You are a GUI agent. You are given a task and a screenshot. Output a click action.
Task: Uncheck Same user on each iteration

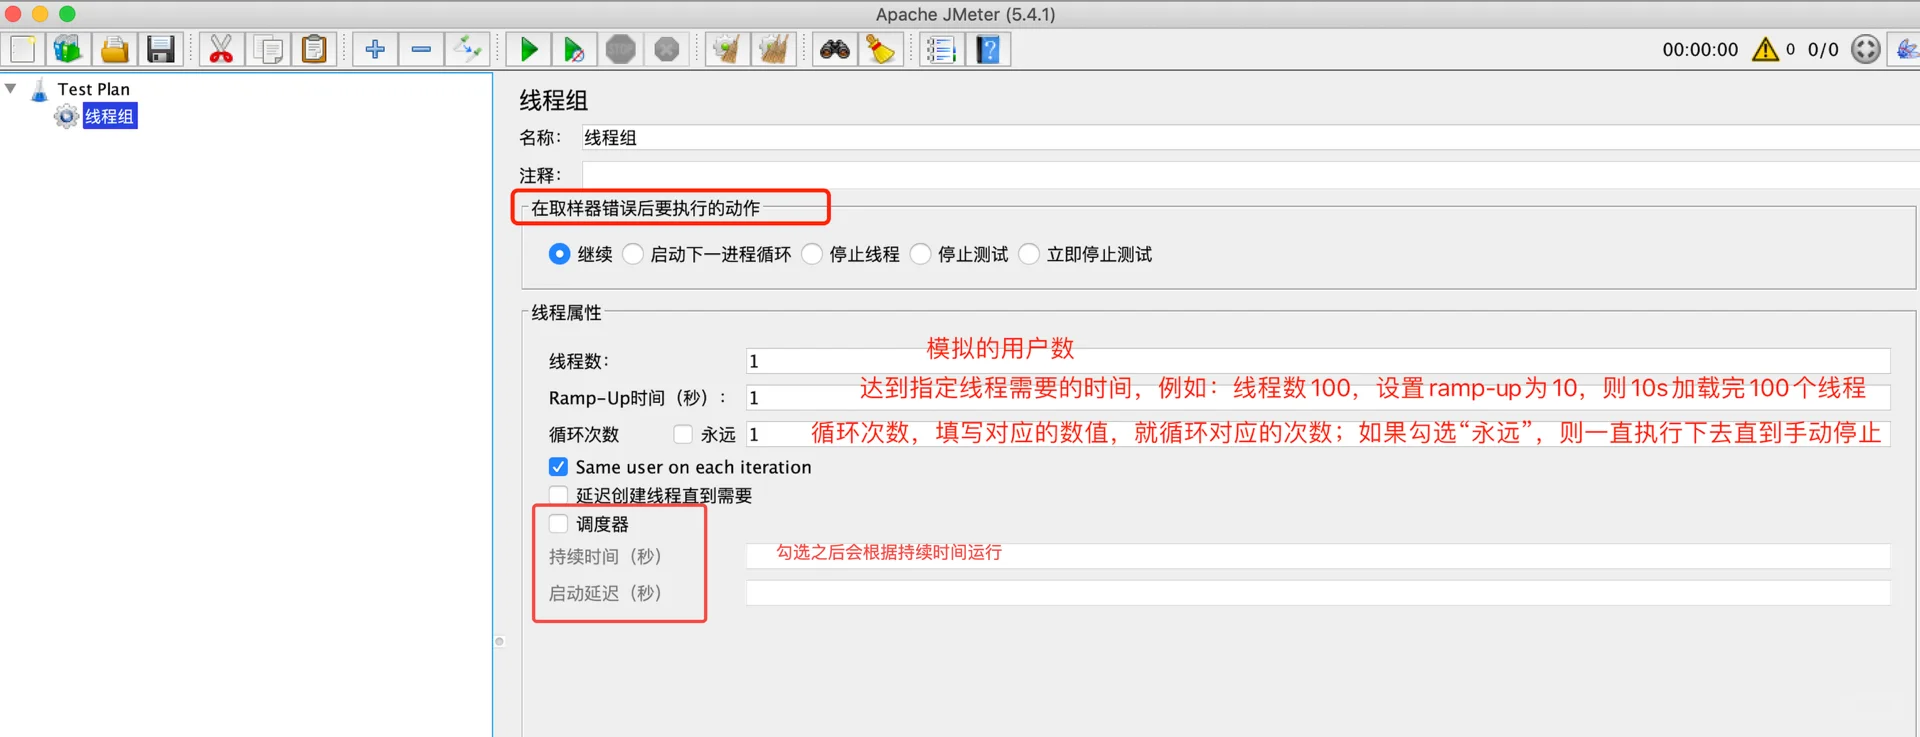pyautogui.click(x=558, y=467)
